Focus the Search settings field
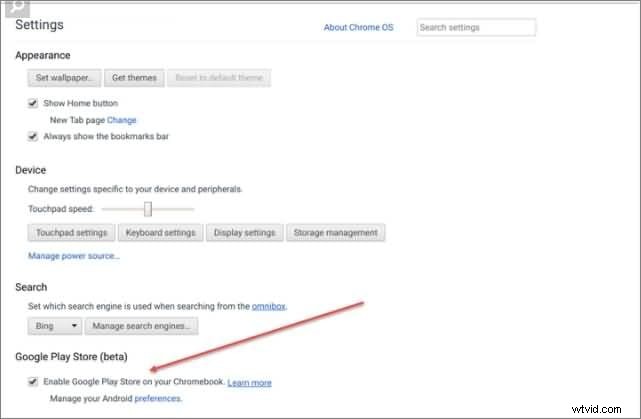Image resolution: width=641 pixels, height=419 pixels. click(x=476, y=27)
